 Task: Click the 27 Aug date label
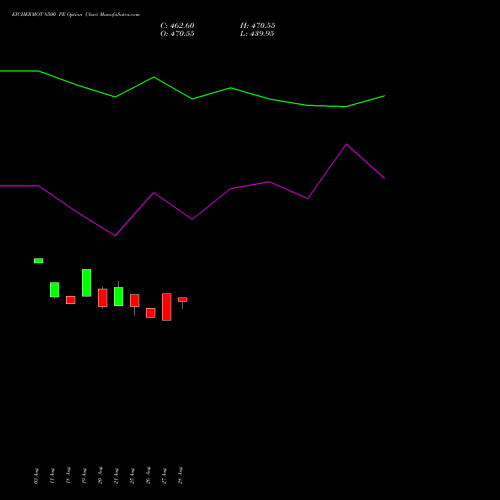click(x=164, y=476)
